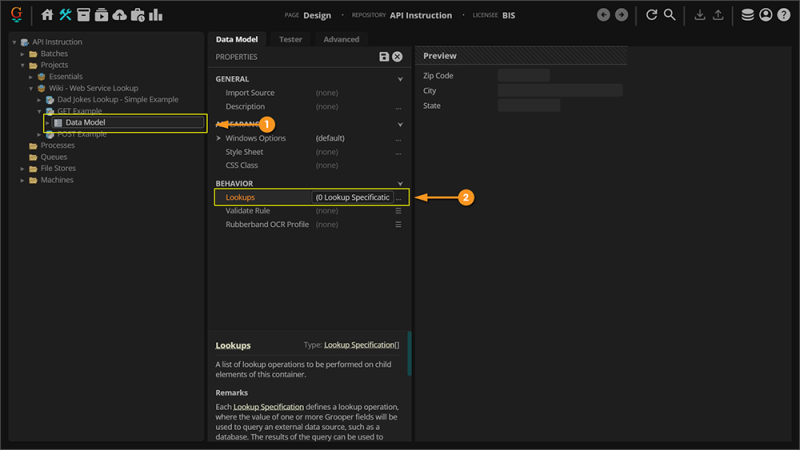
Task: Click the cancel X icon in Properties
Action: point(397,58)
